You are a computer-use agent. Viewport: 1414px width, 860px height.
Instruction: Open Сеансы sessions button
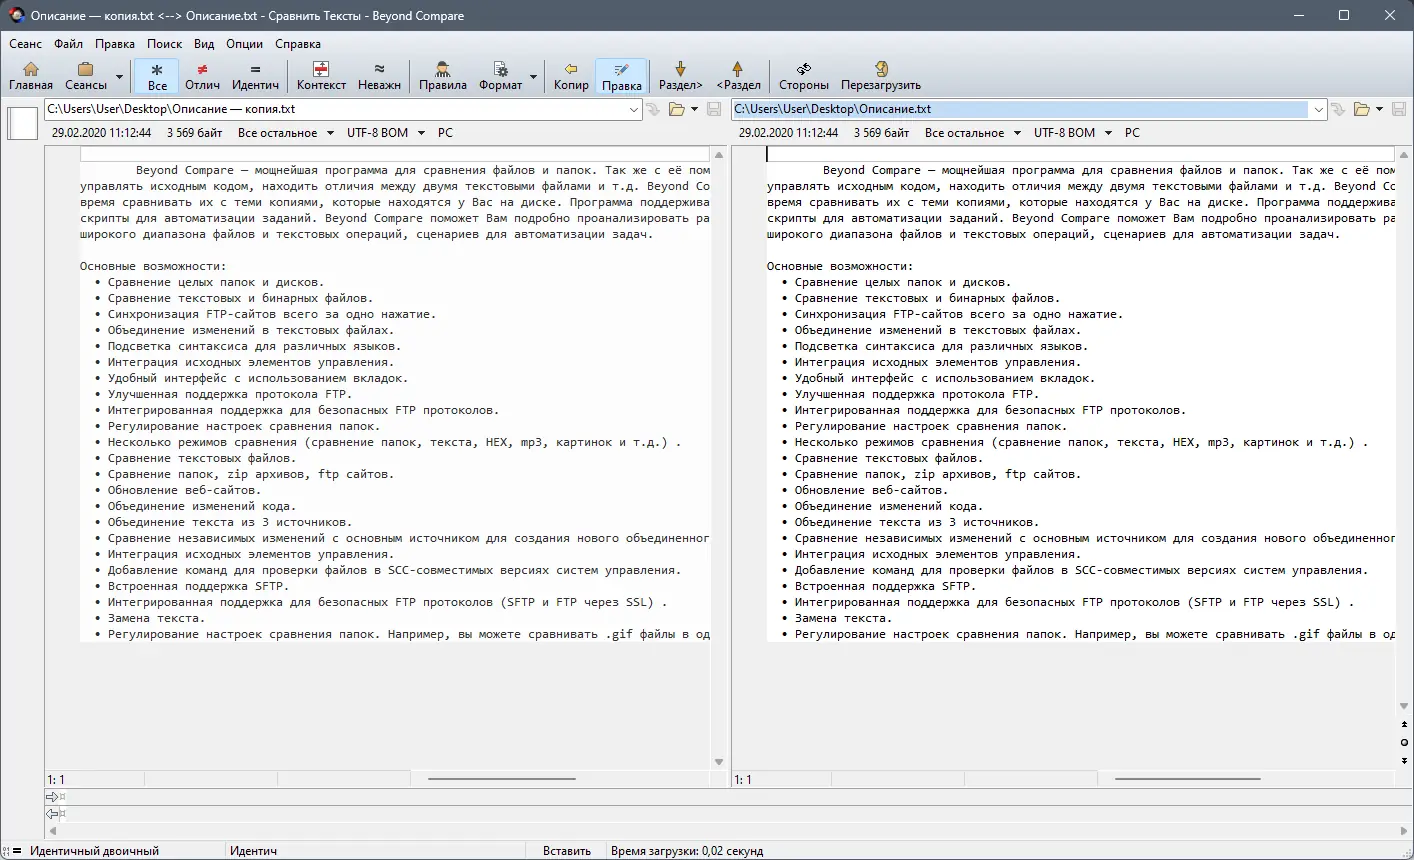[x=86, y=76]
